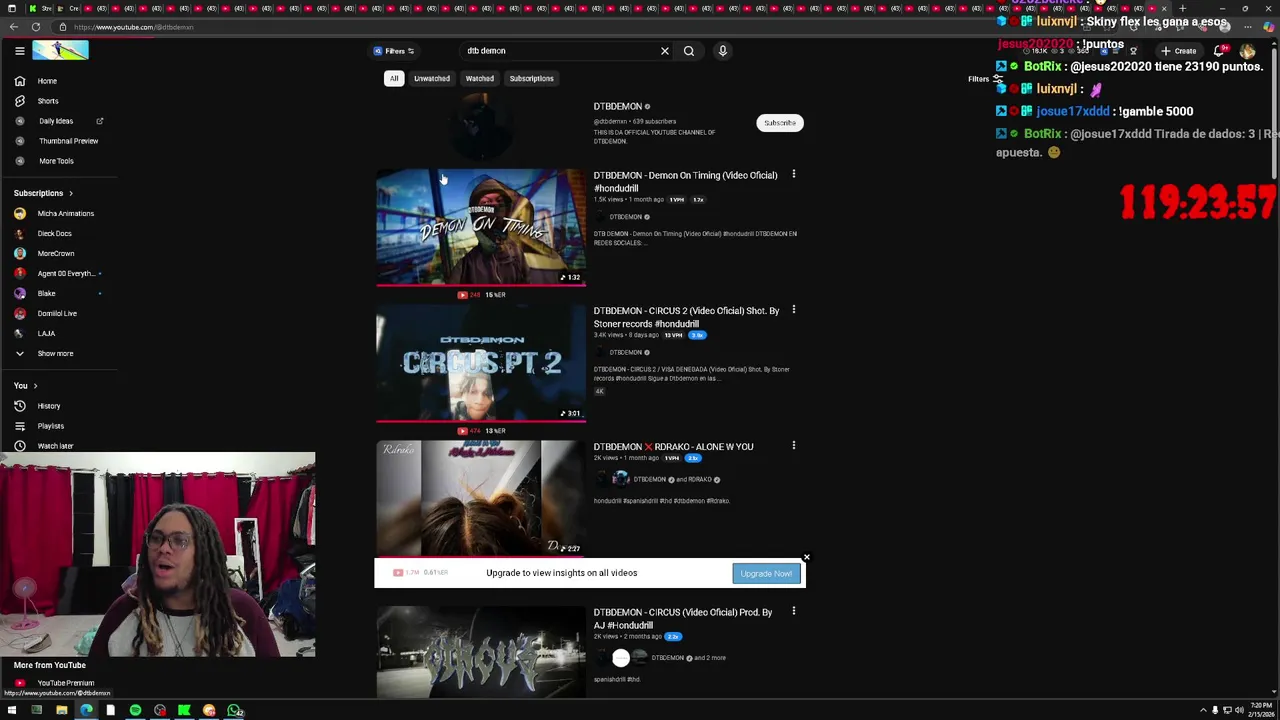
Task: Click the Create button
Action: 1179,51
